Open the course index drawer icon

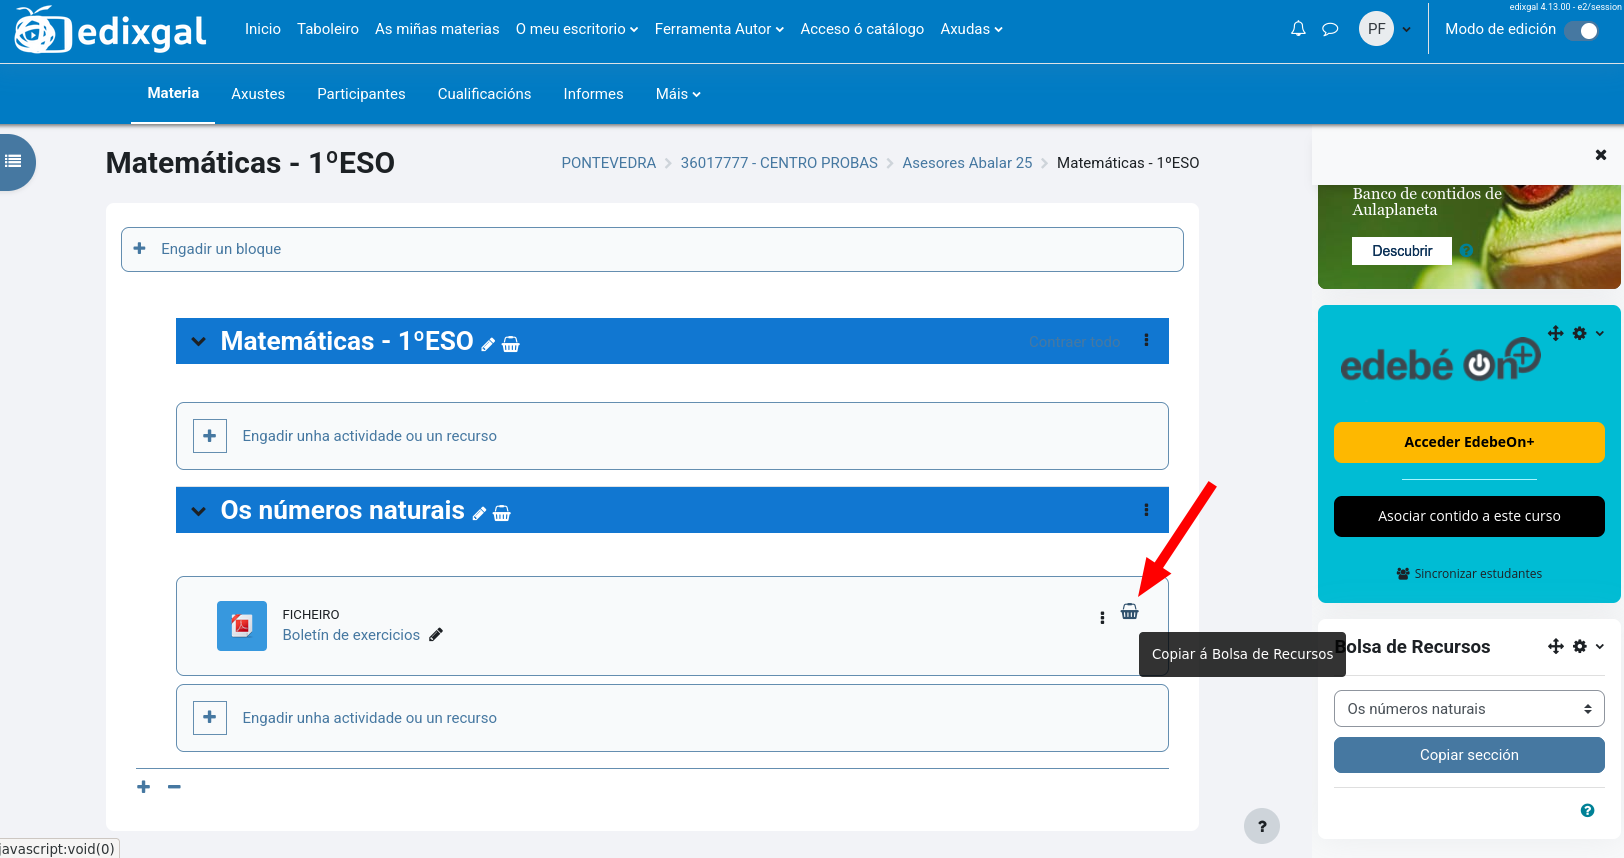14,161
